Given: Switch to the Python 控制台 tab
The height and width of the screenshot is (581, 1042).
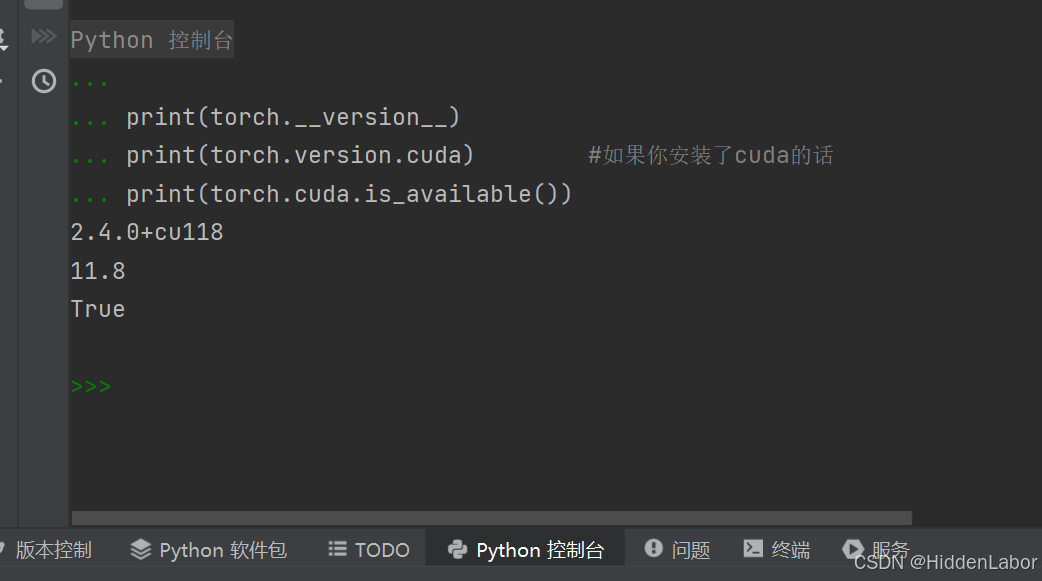Looking at the screenshot, I should coord(525,549).
